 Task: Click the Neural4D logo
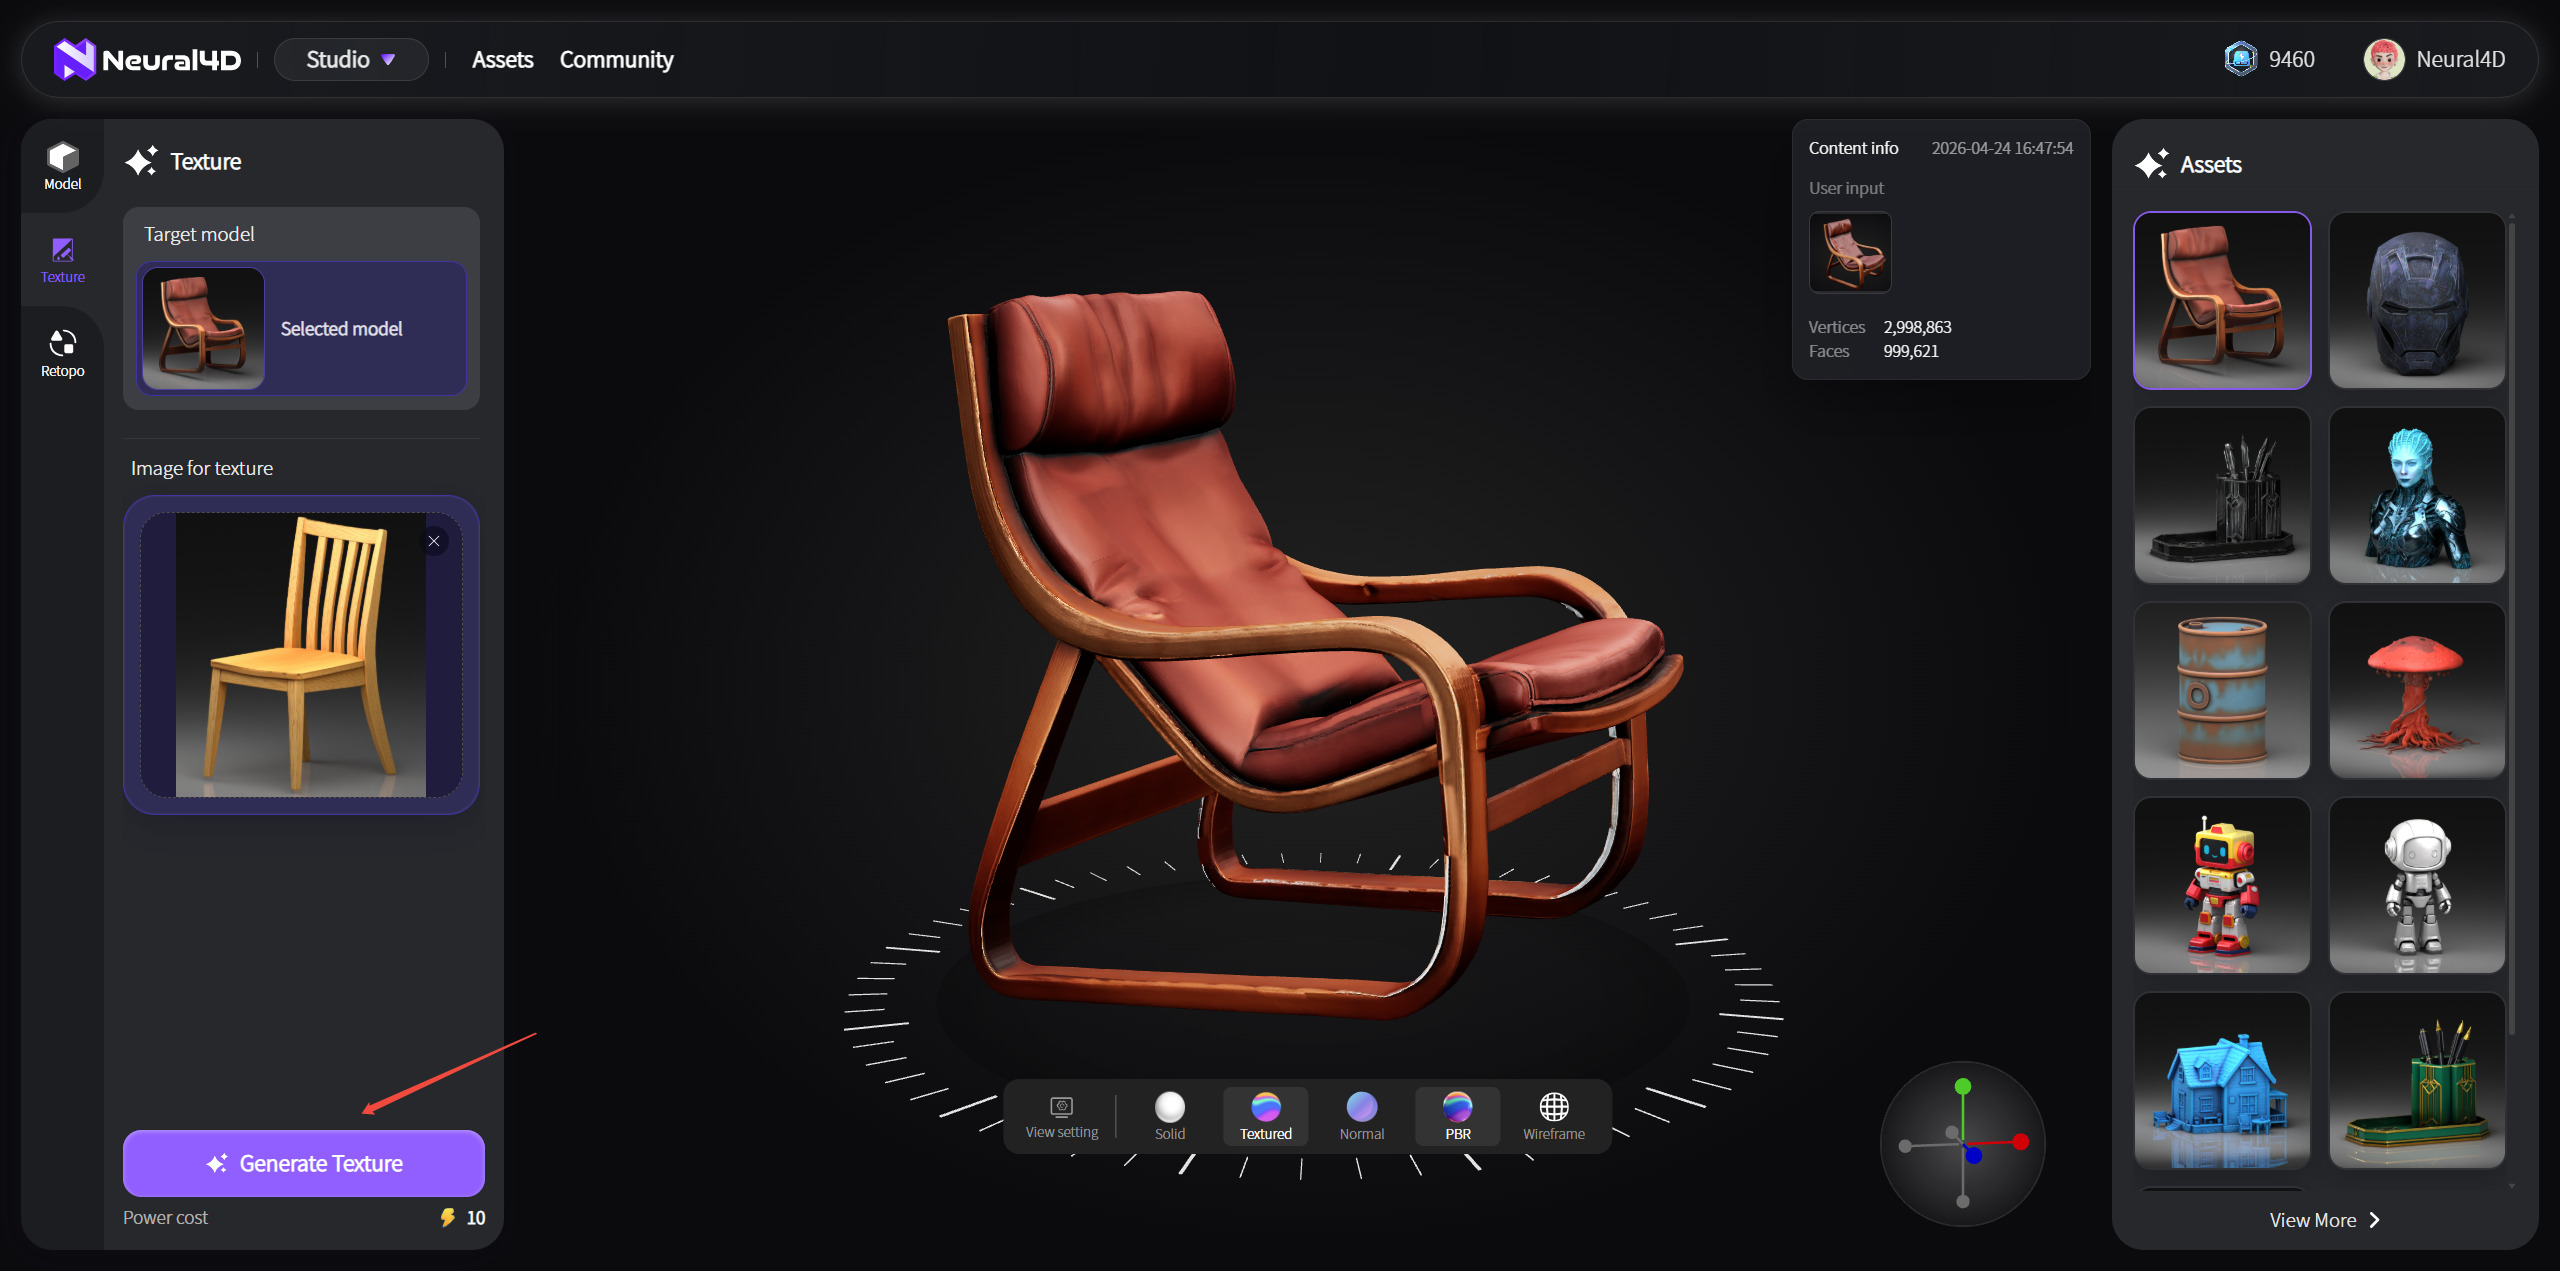point(147,60)
